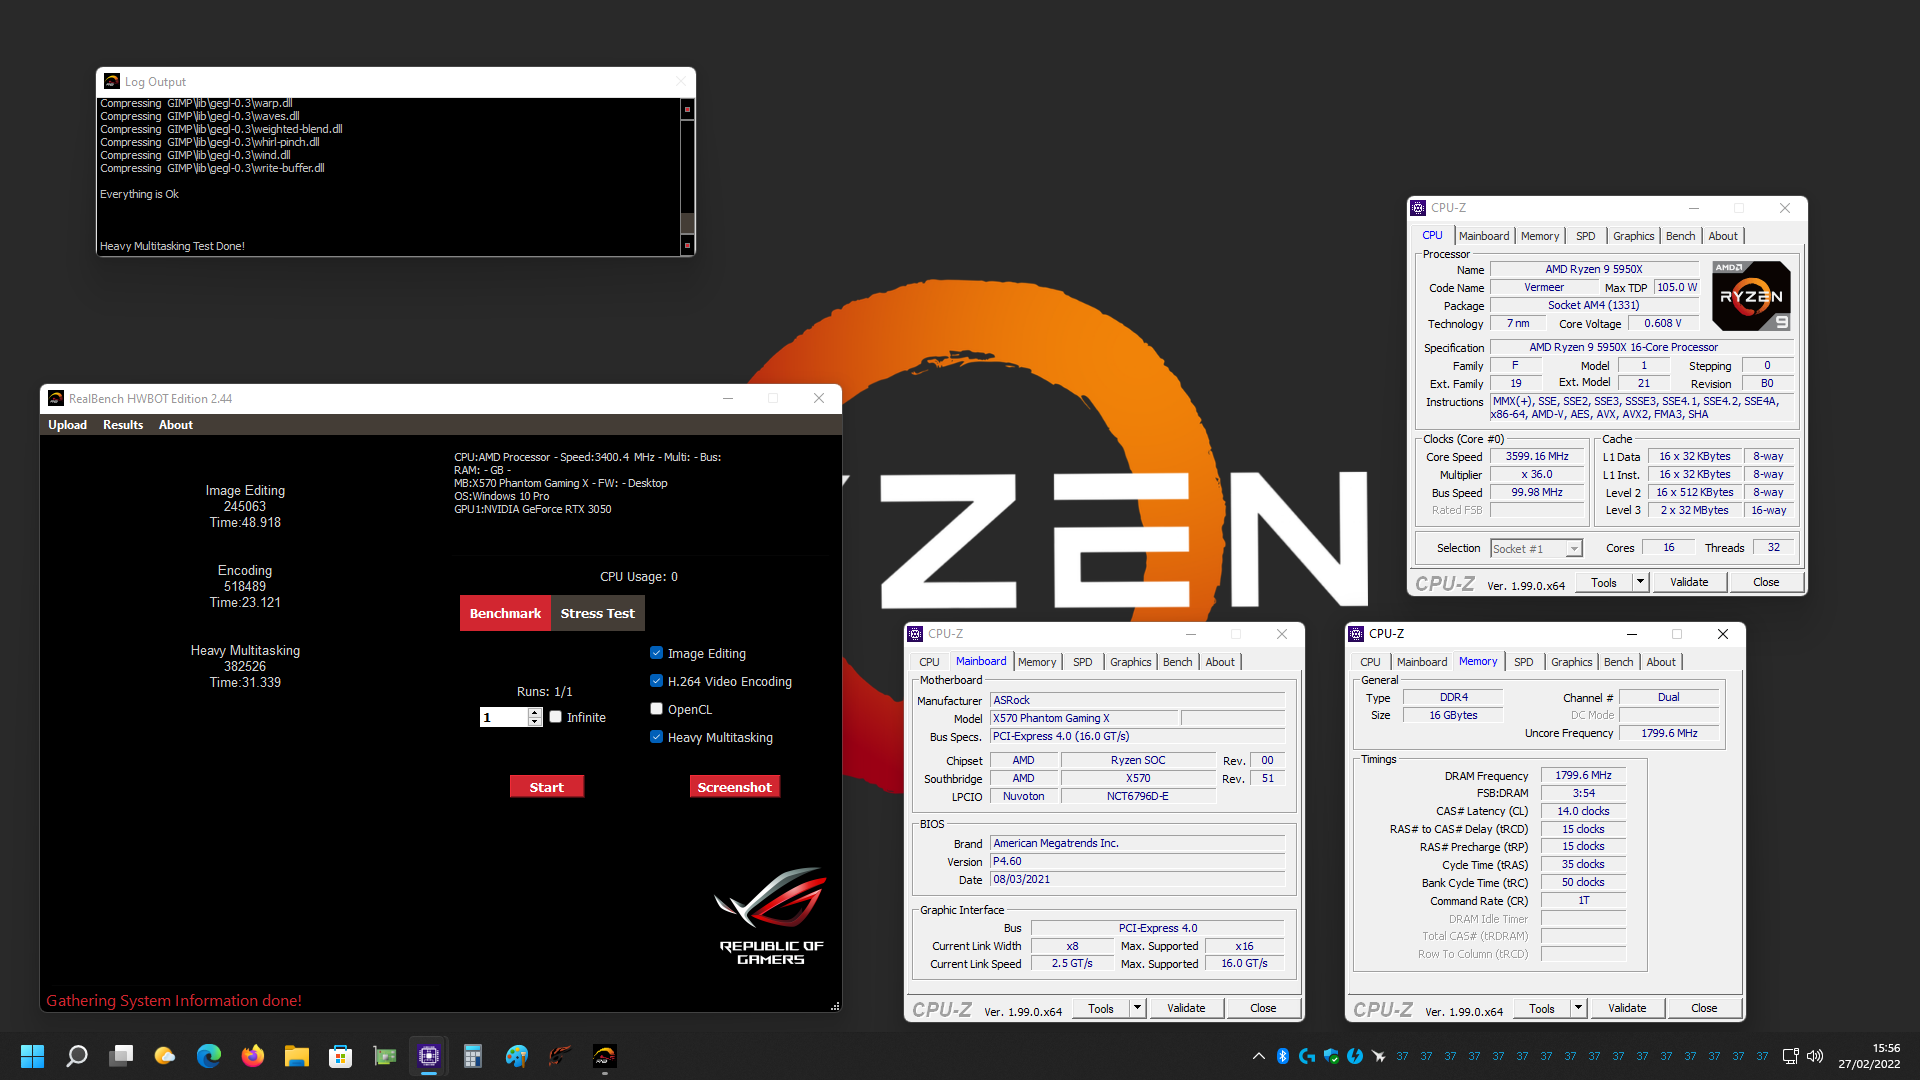
Task: Expand Tools arrow in CPU-Z memory window
Action: tap(1578, 1008)
